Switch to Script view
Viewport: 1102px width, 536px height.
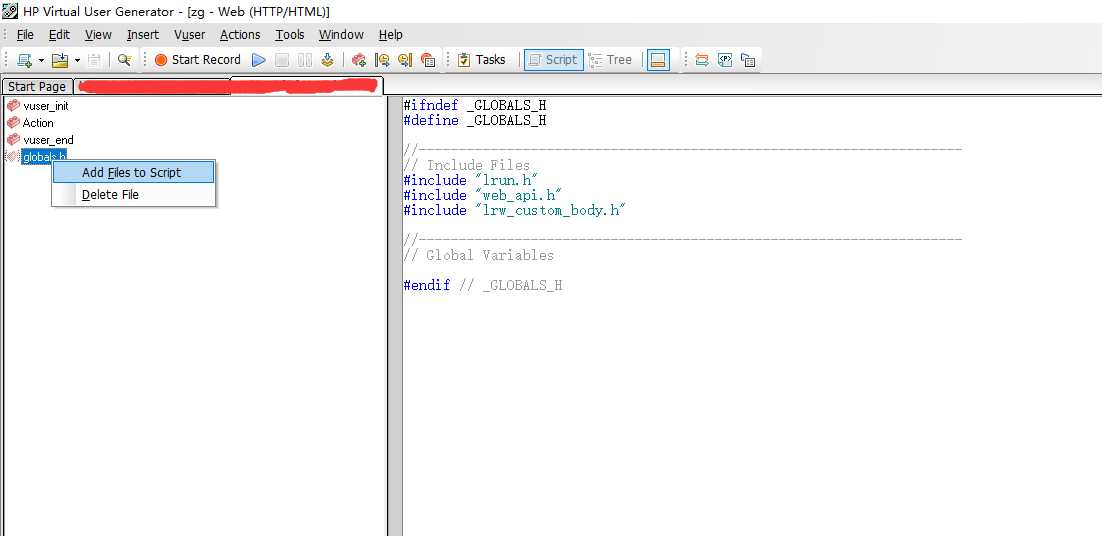pos(553,60)
